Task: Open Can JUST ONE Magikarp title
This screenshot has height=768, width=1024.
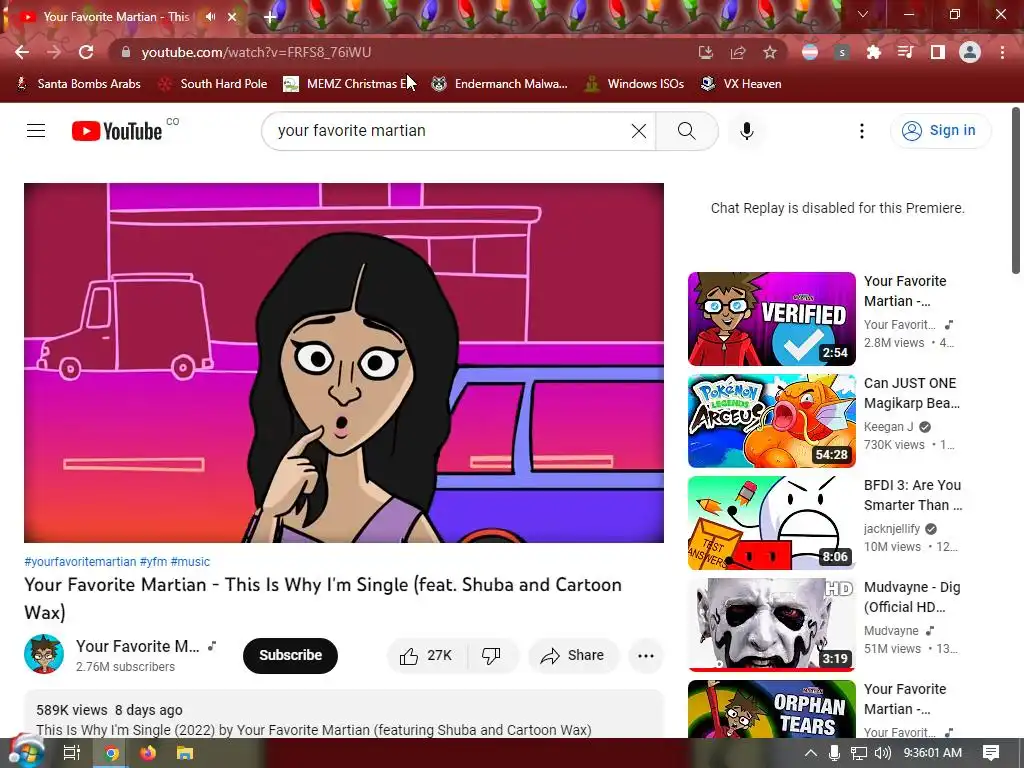Action: pos(912,393)
